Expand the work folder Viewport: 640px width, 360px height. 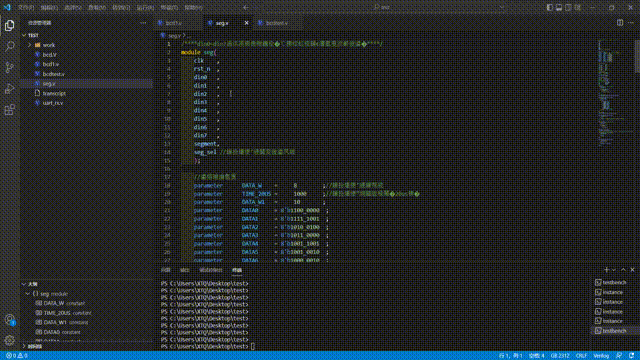pos(87,45)
